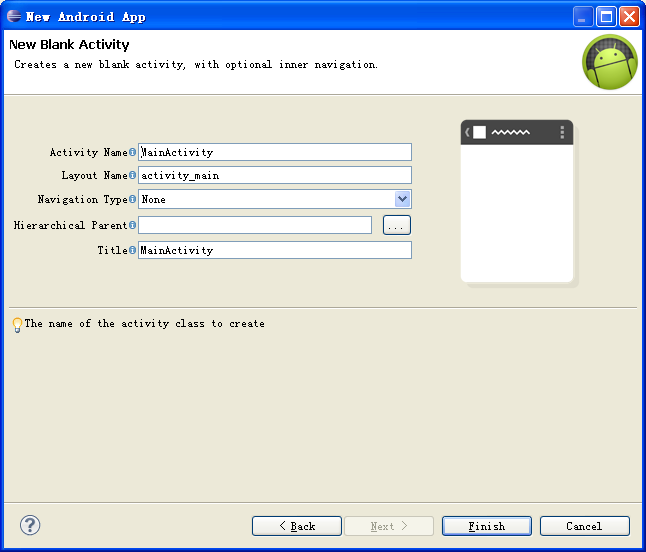Click the back chevron in the preview action bar

point(467,132)
